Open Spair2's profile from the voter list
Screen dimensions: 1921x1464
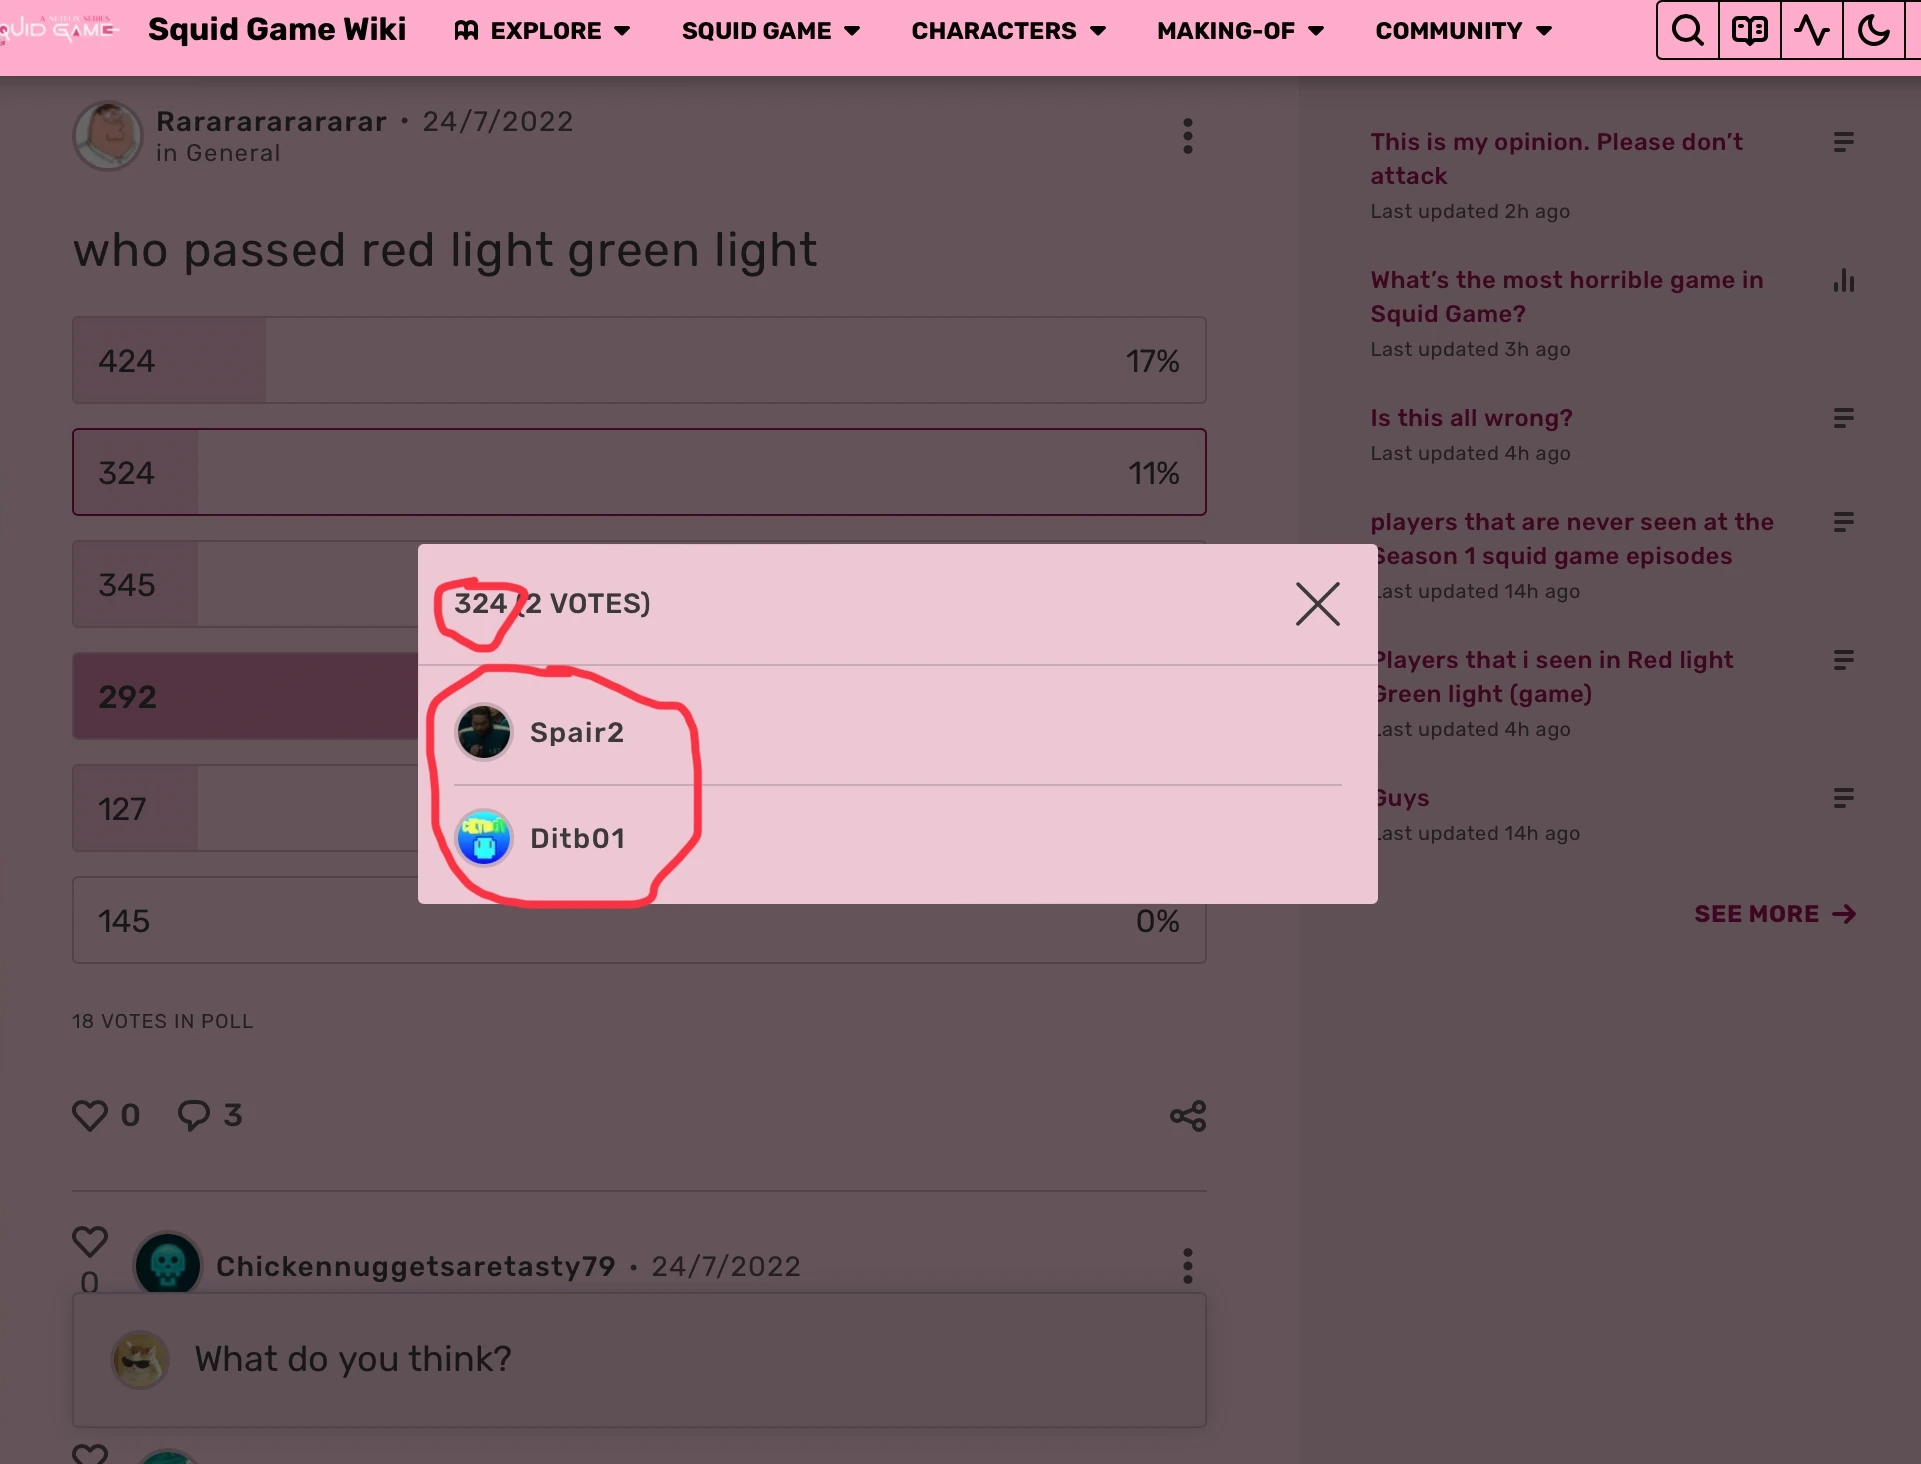tap(576, 732)
